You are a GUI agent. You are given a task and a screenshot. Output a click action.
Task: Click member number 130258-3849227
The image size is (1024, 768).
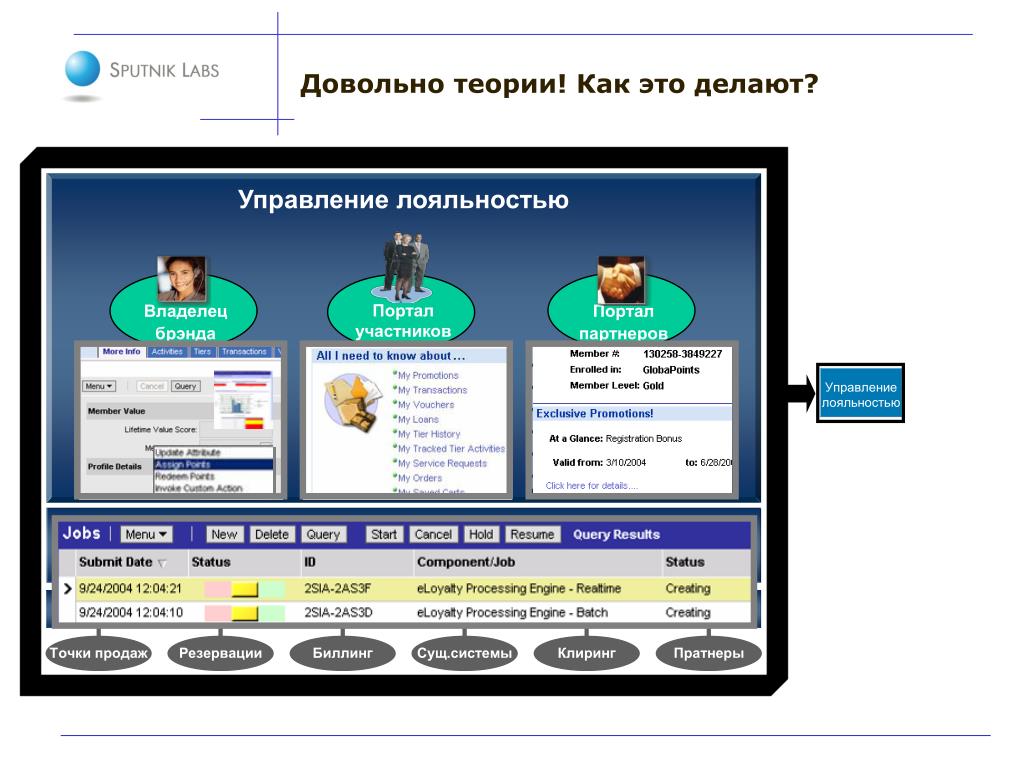(x=682, y=354)
